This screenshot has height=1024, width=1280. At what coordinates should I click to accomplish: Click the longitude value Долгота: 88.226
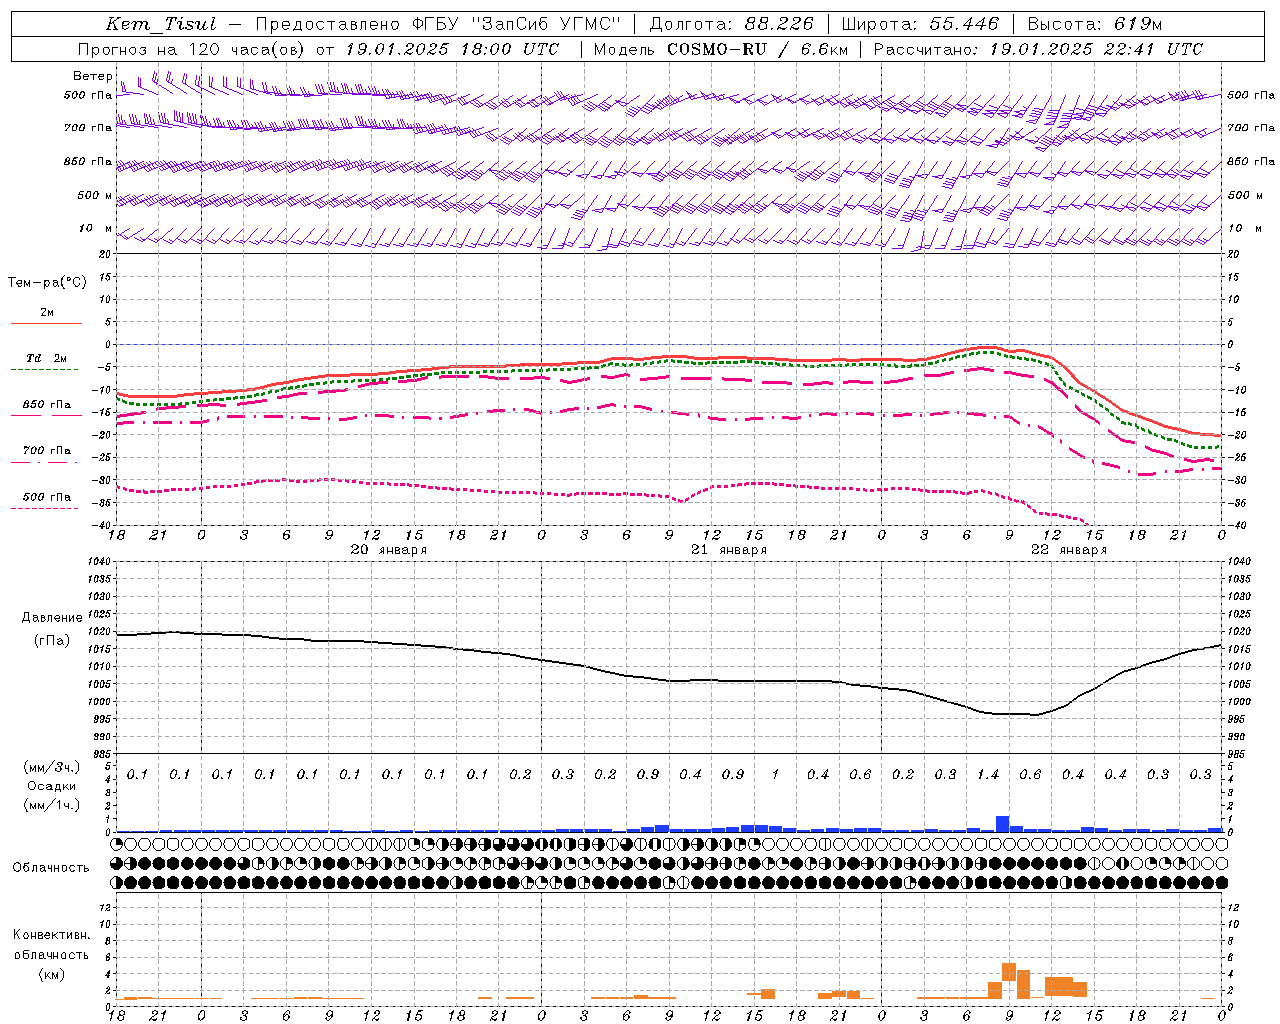tap(731, 24)
